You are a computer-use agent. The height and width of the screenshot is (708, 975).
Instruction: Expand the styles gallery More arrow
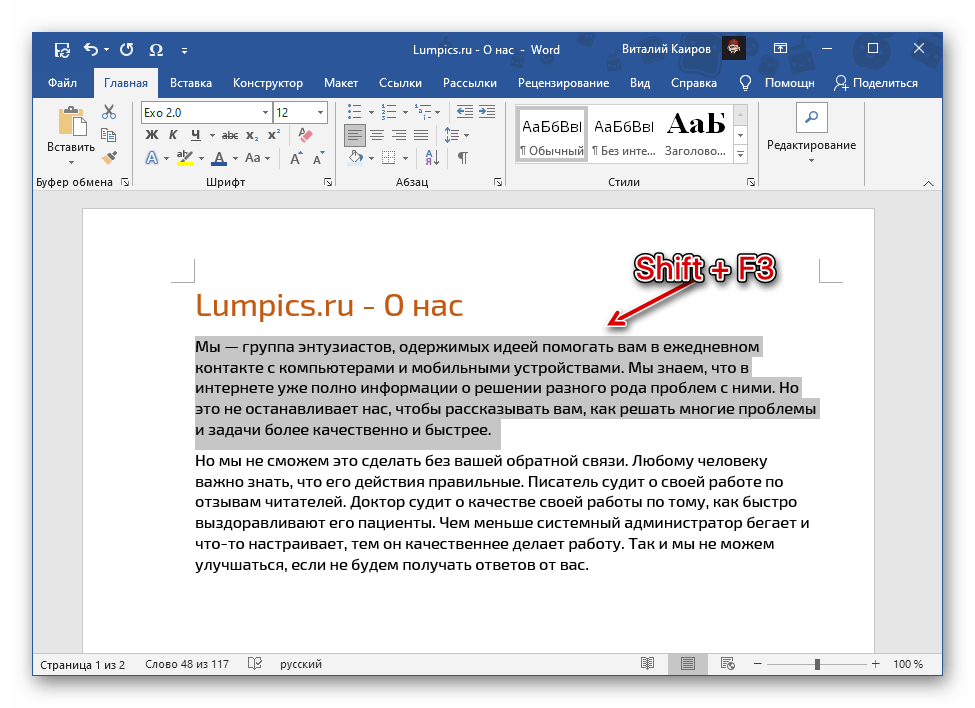coord(740,154)
